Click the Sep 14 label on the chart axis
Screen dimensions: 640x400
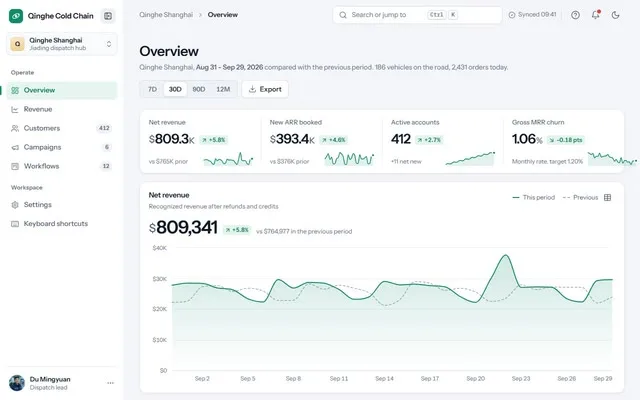pyautogui.click(x=384, y=378)
